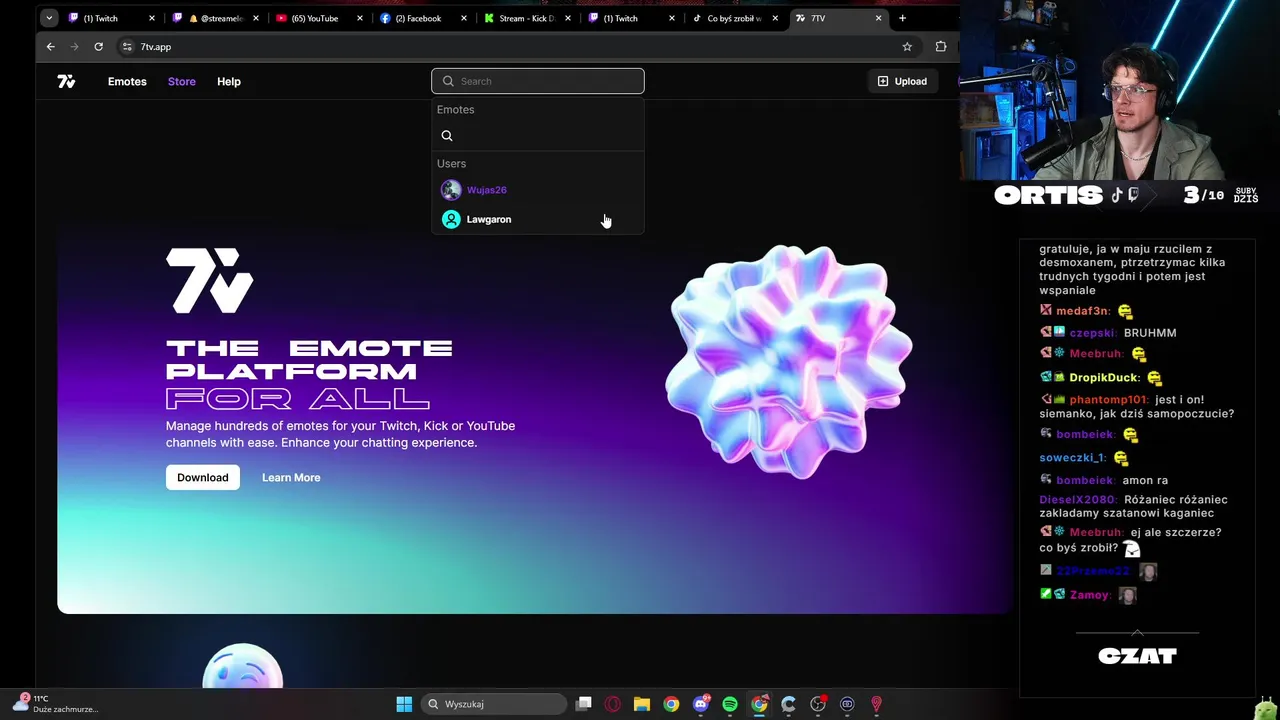Click the pink pin app on the taskbar
The height and width of the screenshot is (720, 1280).
click(877, 704)
